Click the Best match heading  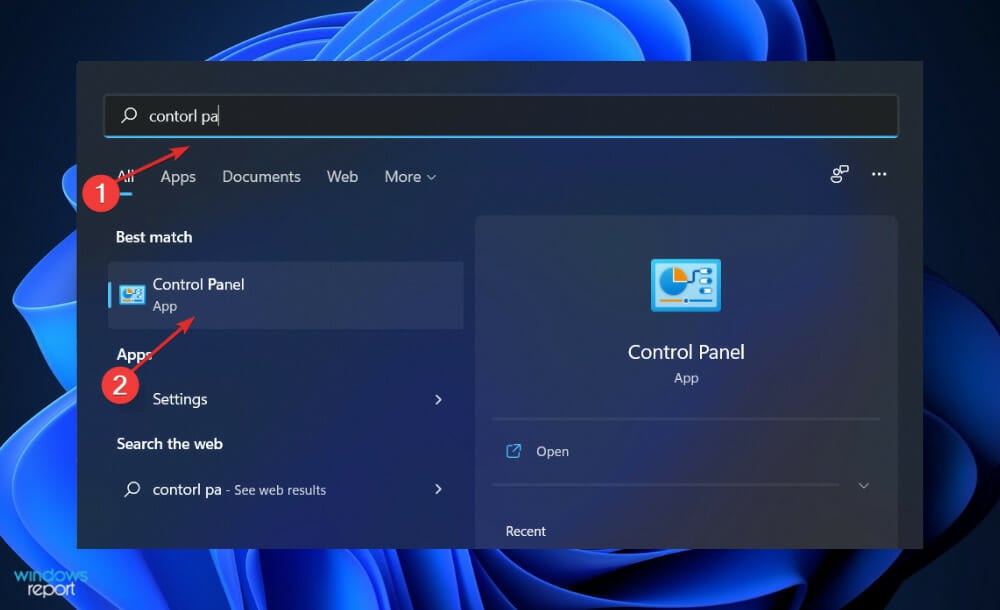[x=154, y=237]
